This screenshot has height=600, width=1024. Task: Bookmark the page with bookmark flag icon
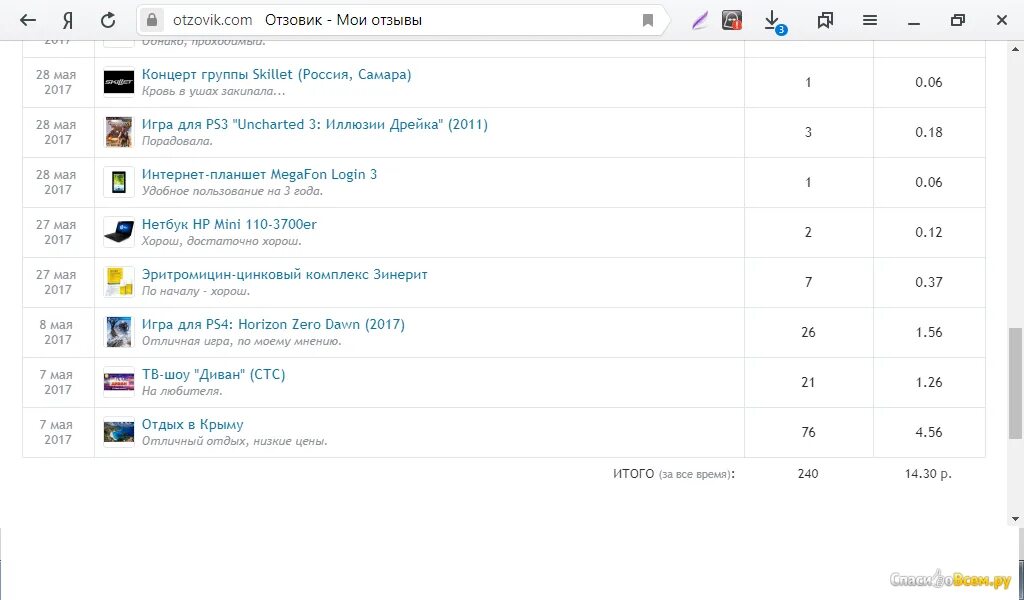[x=648, y=20]
